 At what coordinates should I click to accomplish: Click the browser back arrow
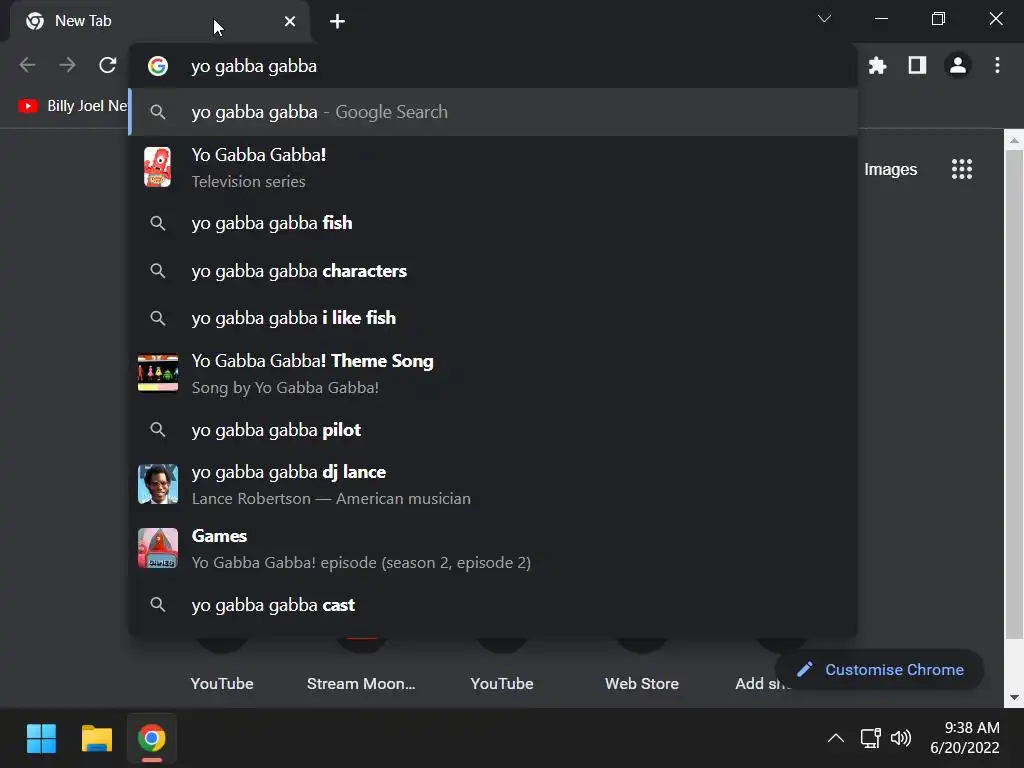pos(27,65)
